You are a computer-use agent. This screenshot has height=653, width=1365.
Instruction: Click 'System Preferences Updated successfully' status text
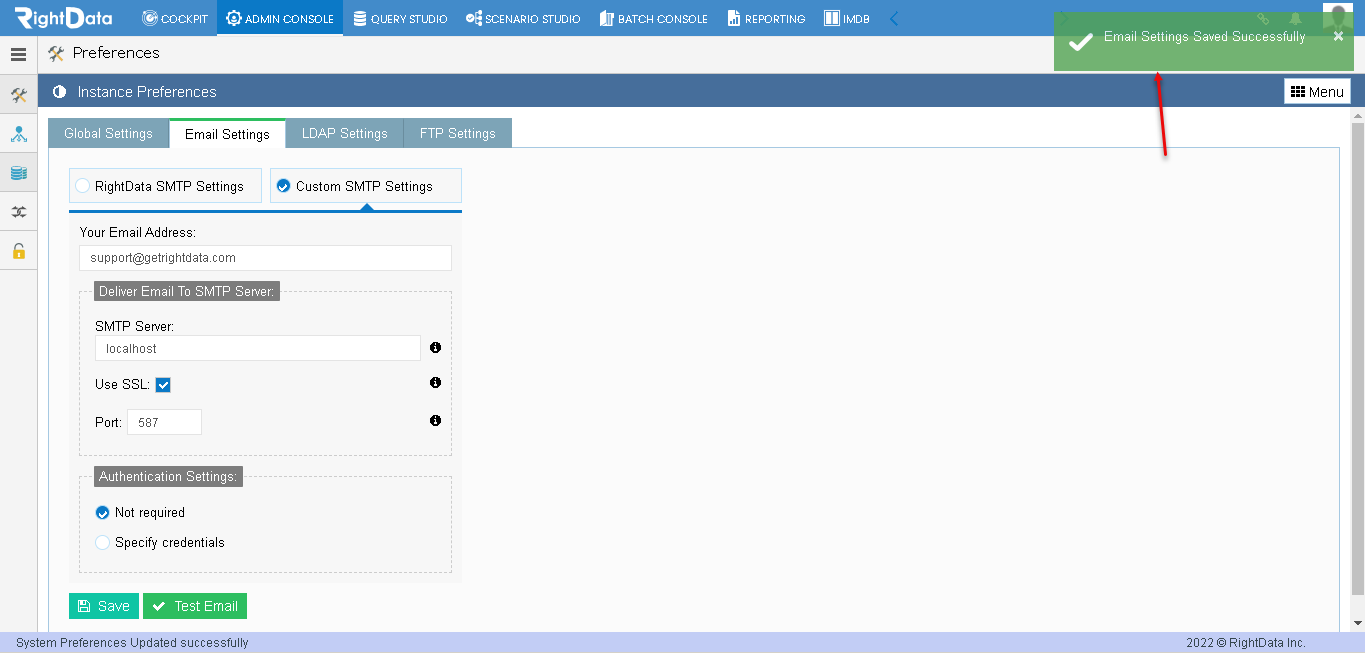pyautogui.click(x=132, y=643)
